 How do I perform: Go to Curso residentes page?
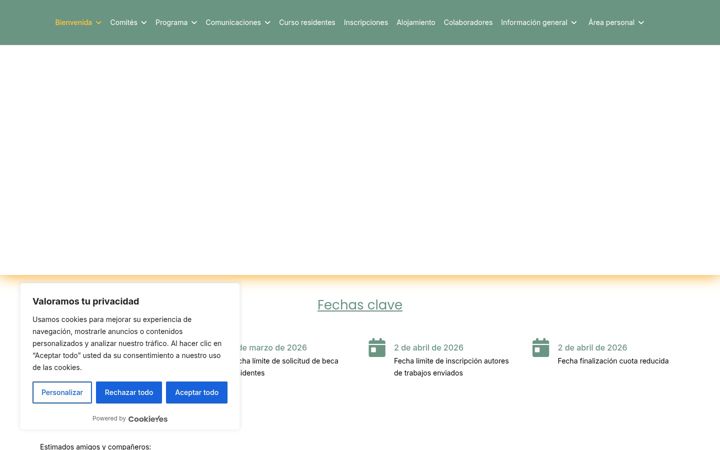click(307, 22)
